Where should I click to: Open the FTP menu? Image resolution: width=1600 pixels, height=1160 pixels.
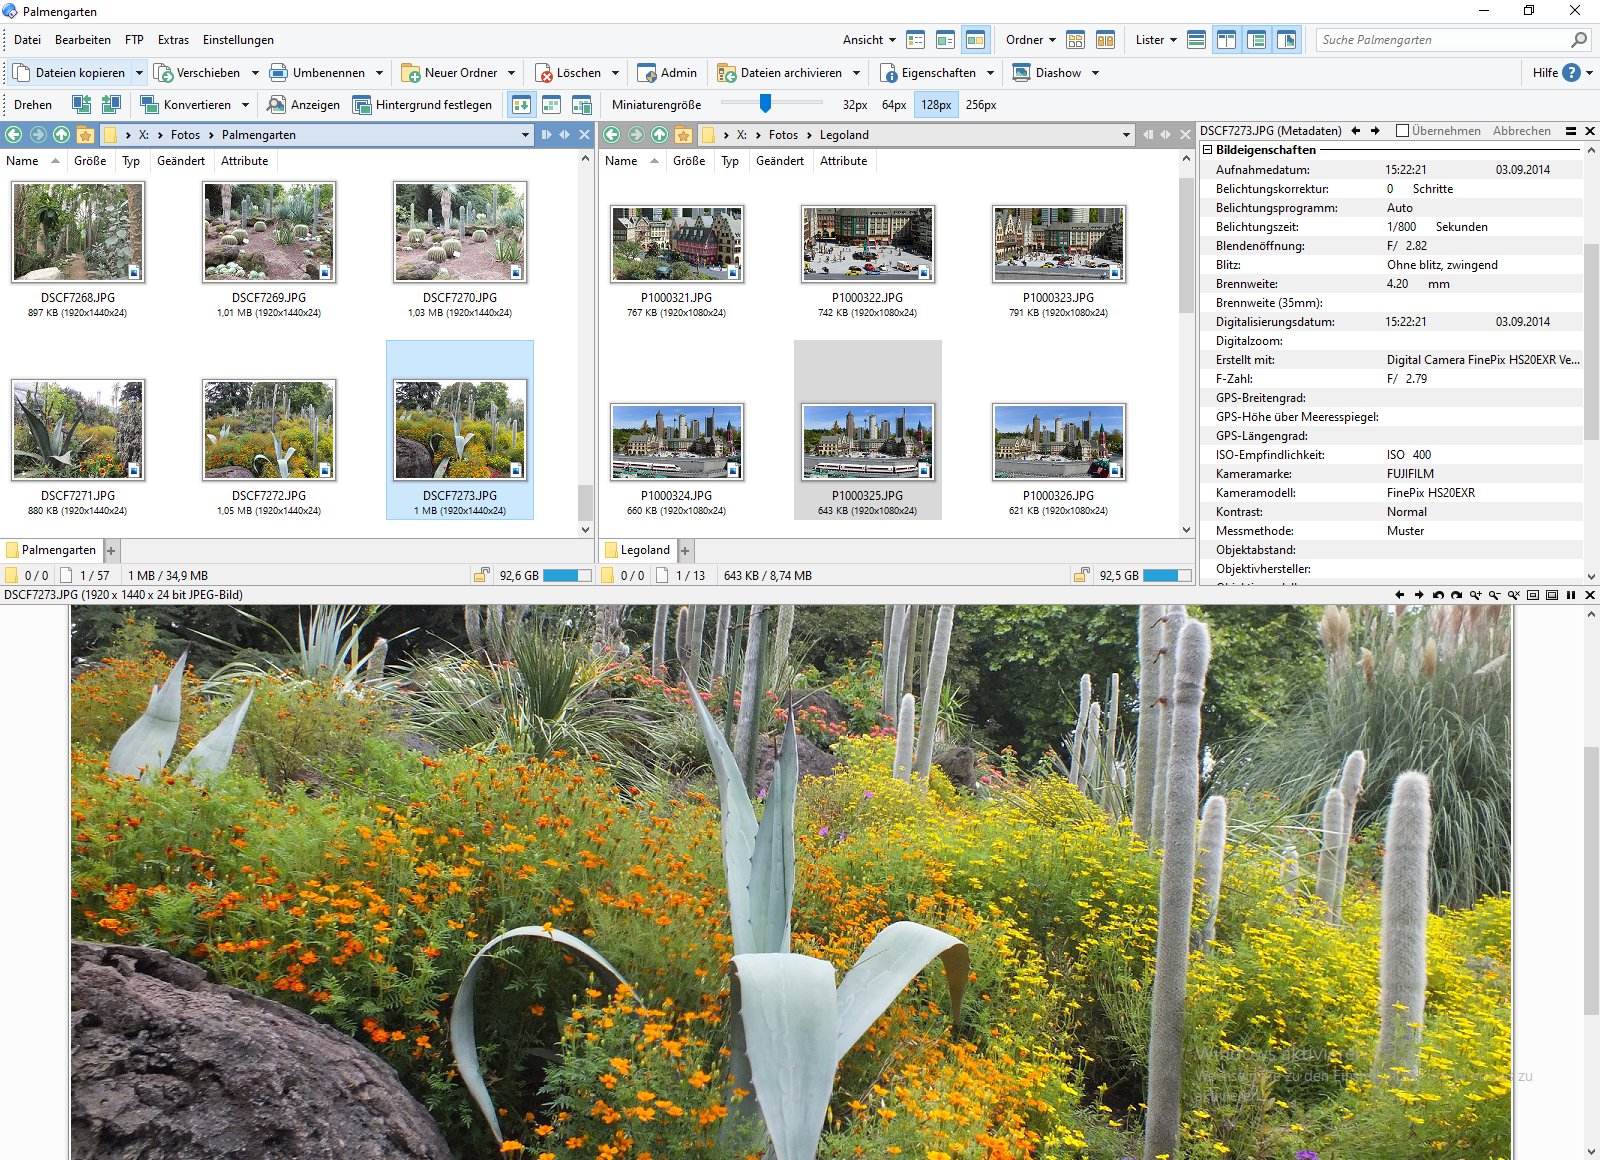coord(134,40)
